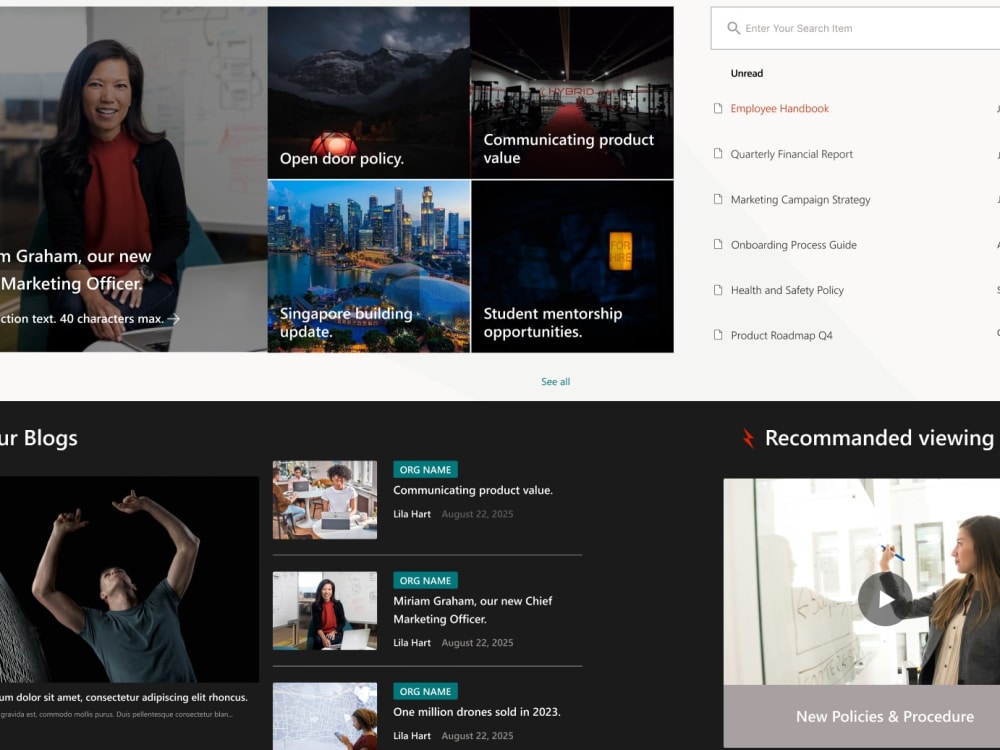Click the Employee Handbook document icon
The width and height of the screenshot is (1000, 750).
coord(718,108)
